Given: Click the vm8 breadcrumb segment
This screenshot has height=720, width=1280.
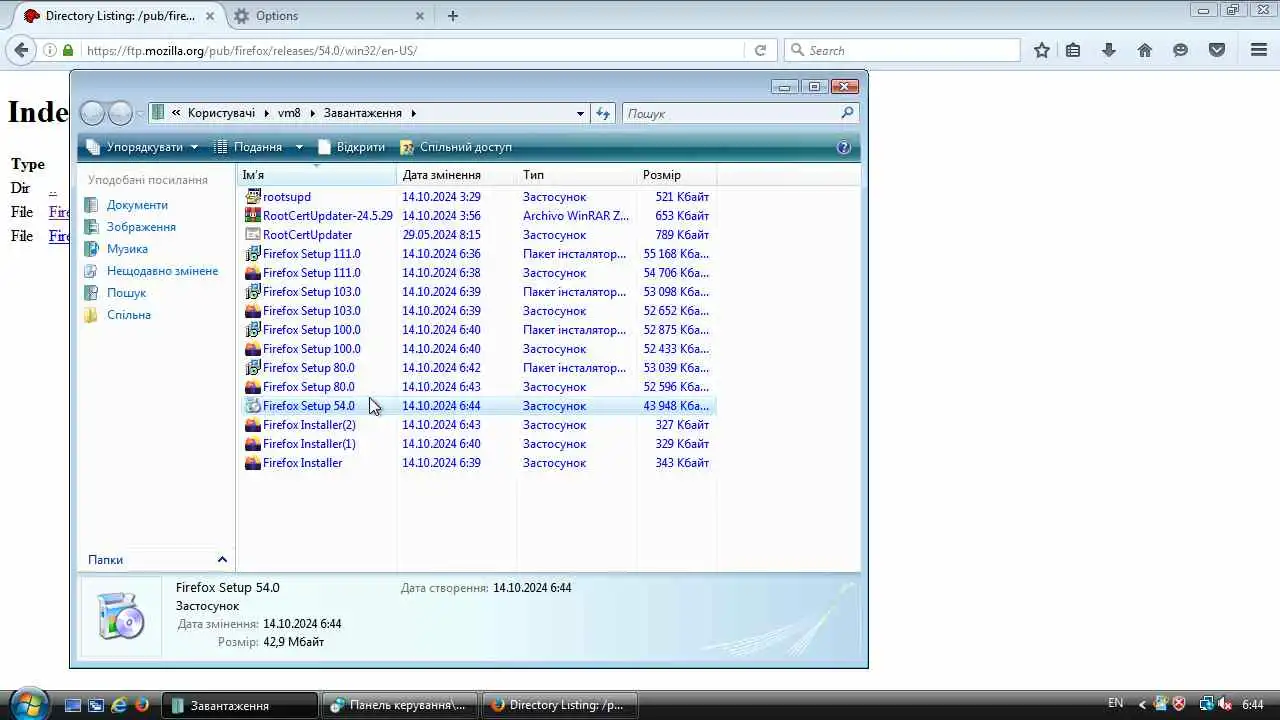Looking at the screenshot, I should [x=289, y=113].
